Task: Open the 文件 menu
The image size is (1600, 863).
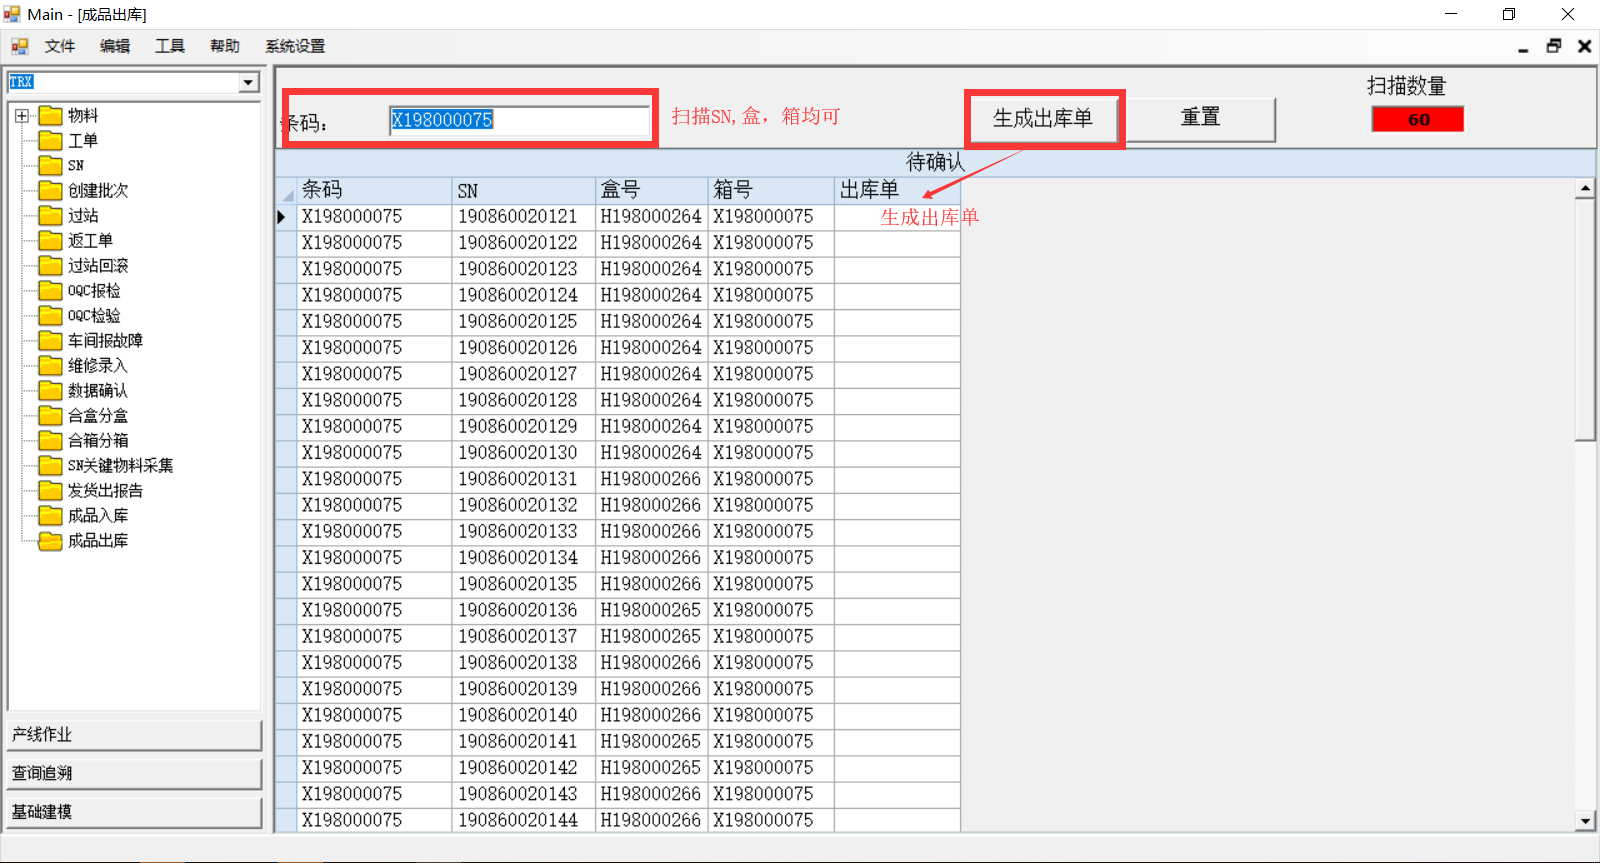Action: [x=59, y=46]
